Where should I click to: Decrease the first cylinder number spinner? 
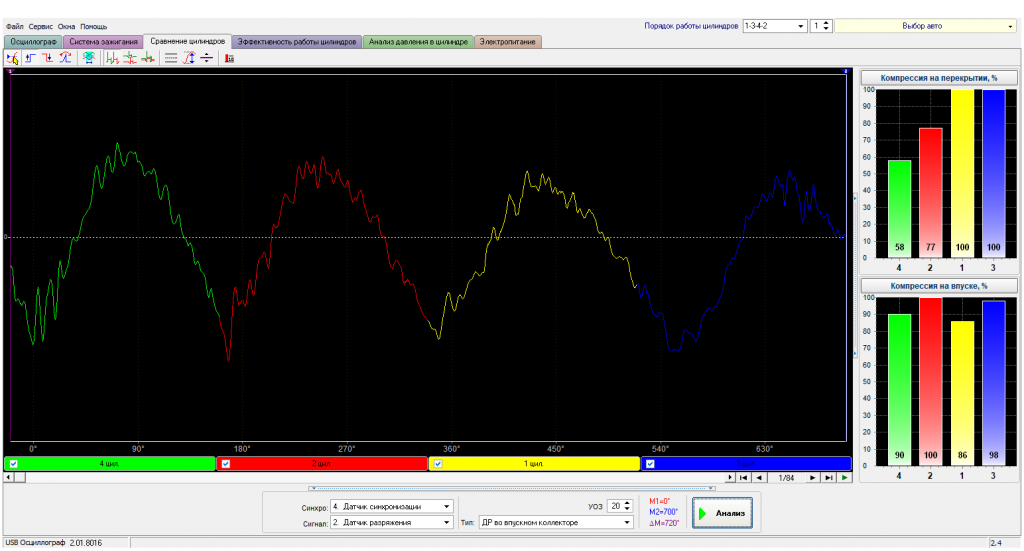click(x=826, y=29)
